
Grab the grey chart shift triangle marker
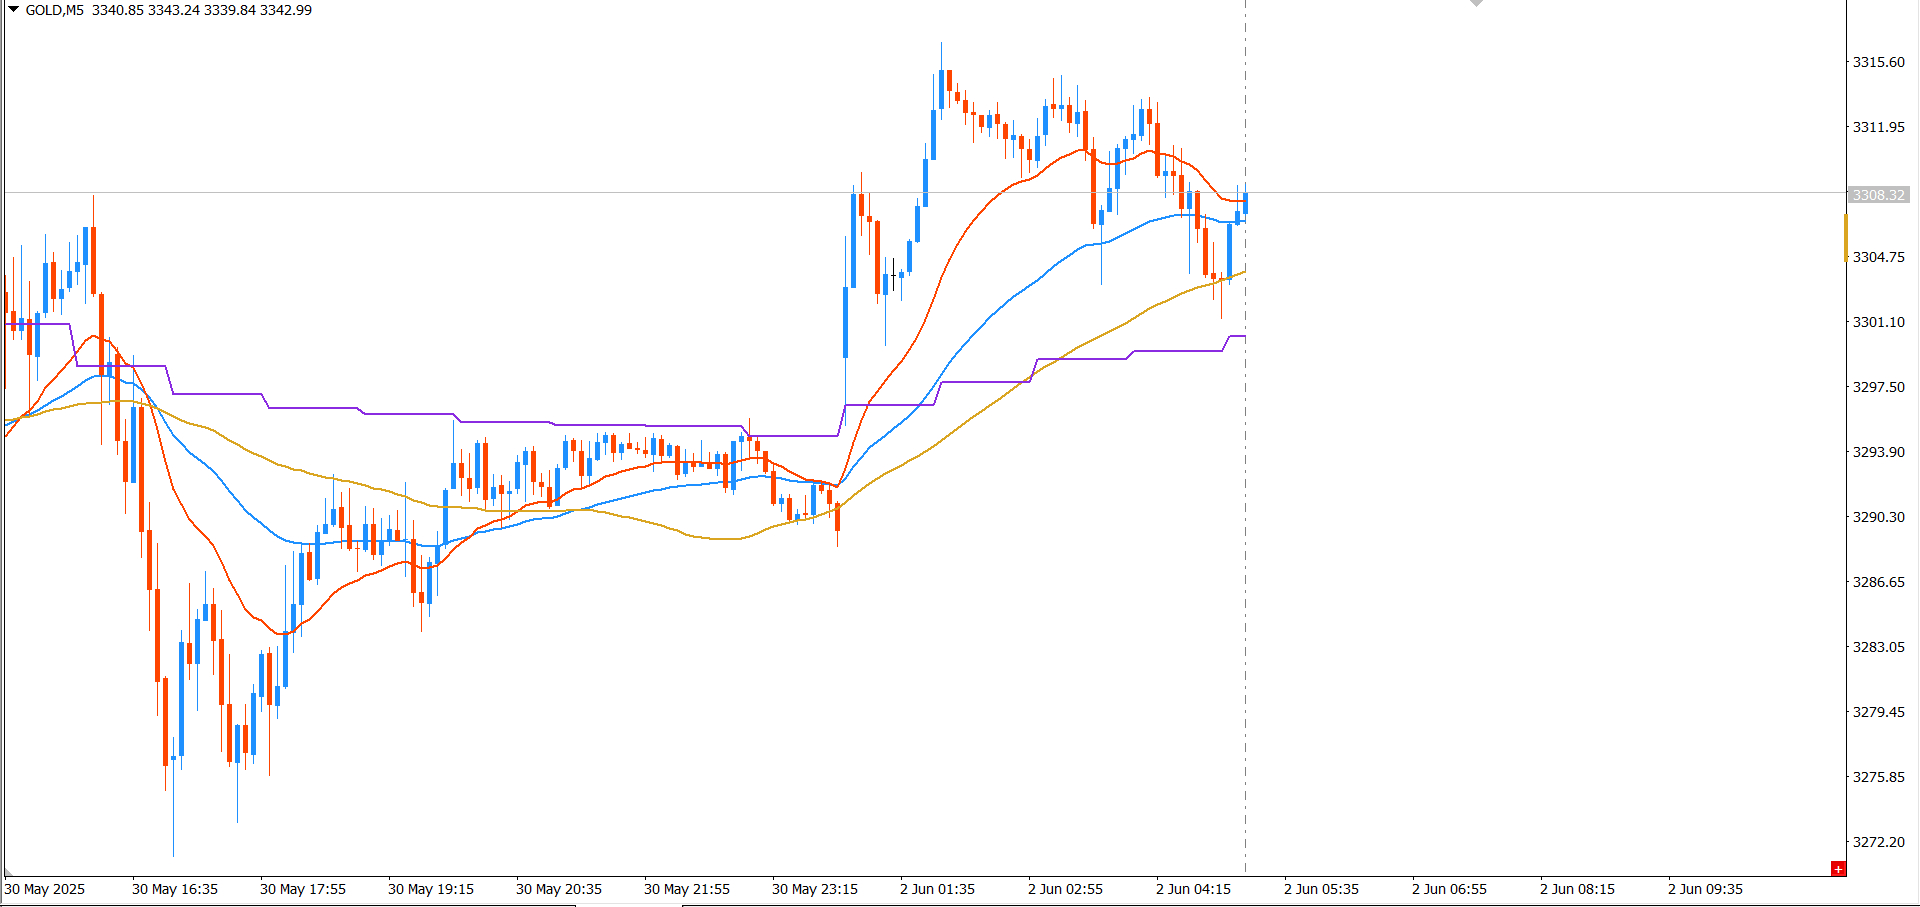tap(1476, 3)
